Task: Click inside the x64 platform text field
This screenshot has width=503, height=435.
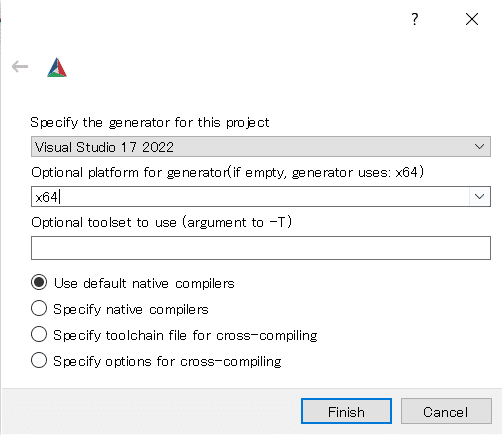Action: coord(250,197)
